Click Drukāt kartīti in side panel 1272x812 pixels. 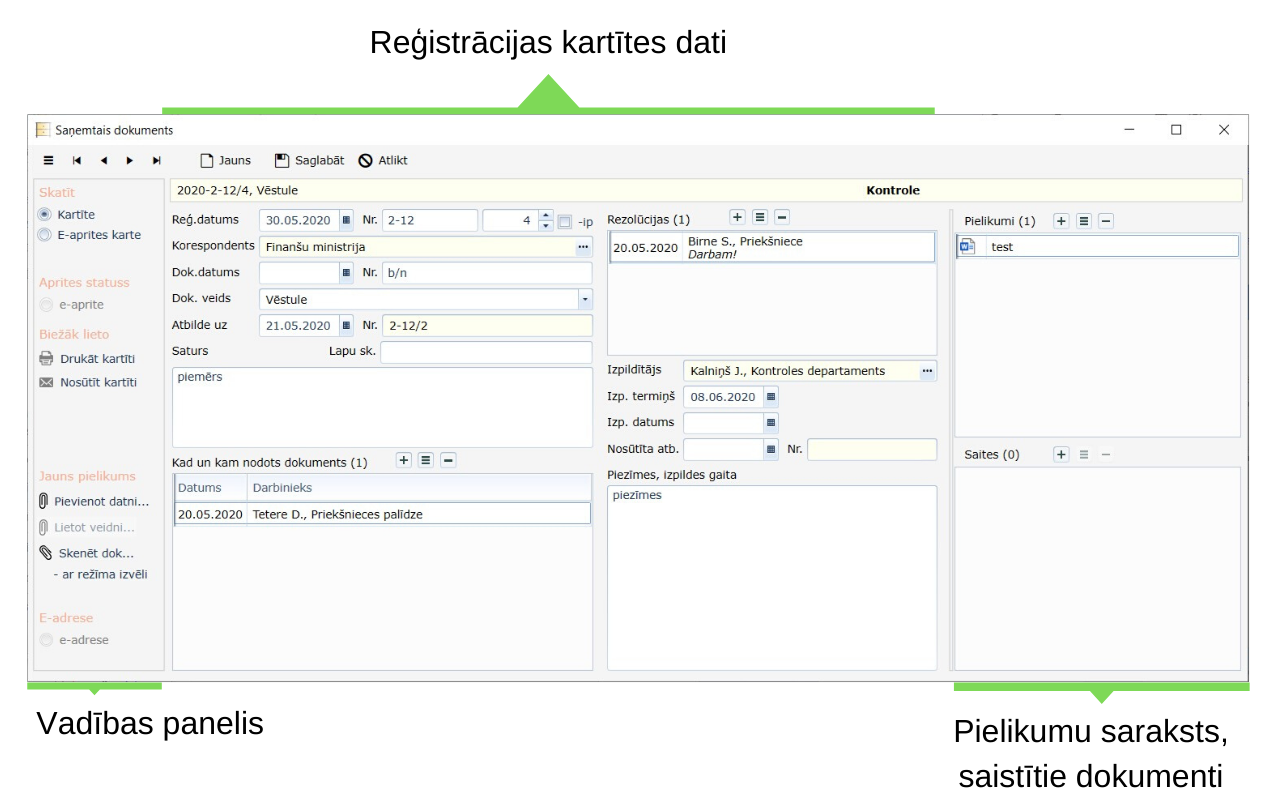click(96, 358)
